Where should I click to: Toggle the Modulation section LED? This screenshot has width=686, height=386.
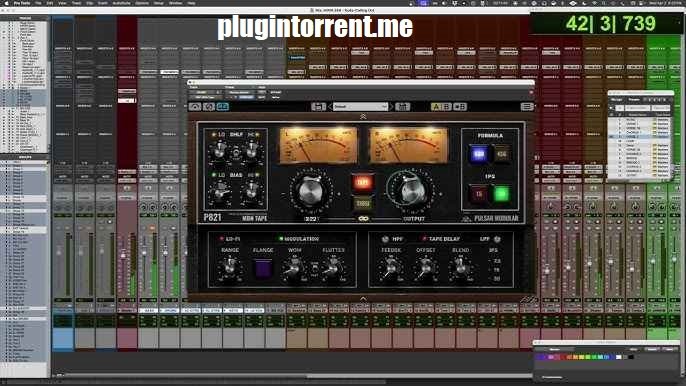click(x=281, y=239)
